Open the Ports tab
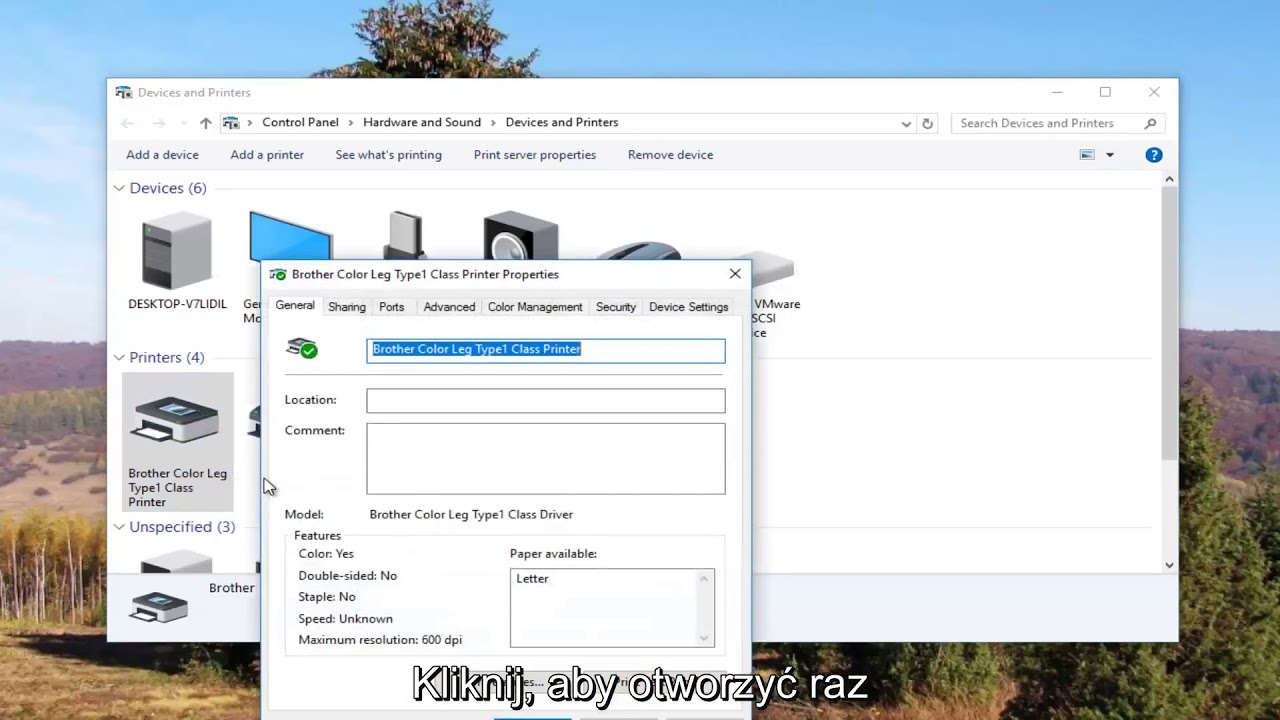Image resolution: width=1280 pixels, height=720 pixels. [392, 307]
